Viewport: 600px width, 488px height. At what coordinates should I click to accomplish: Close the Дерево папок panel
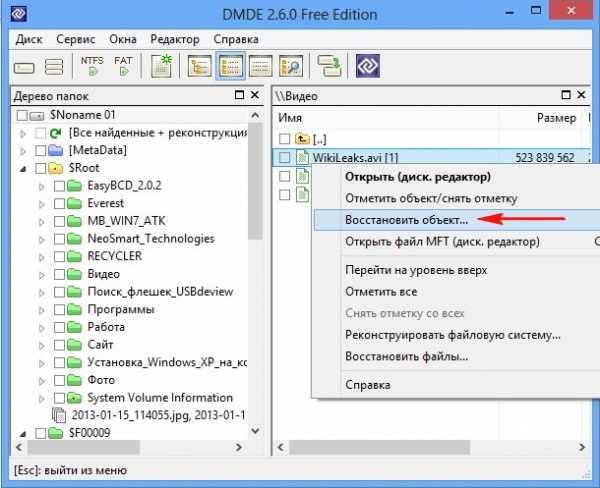pyautogui.click(x=255, y=95)
